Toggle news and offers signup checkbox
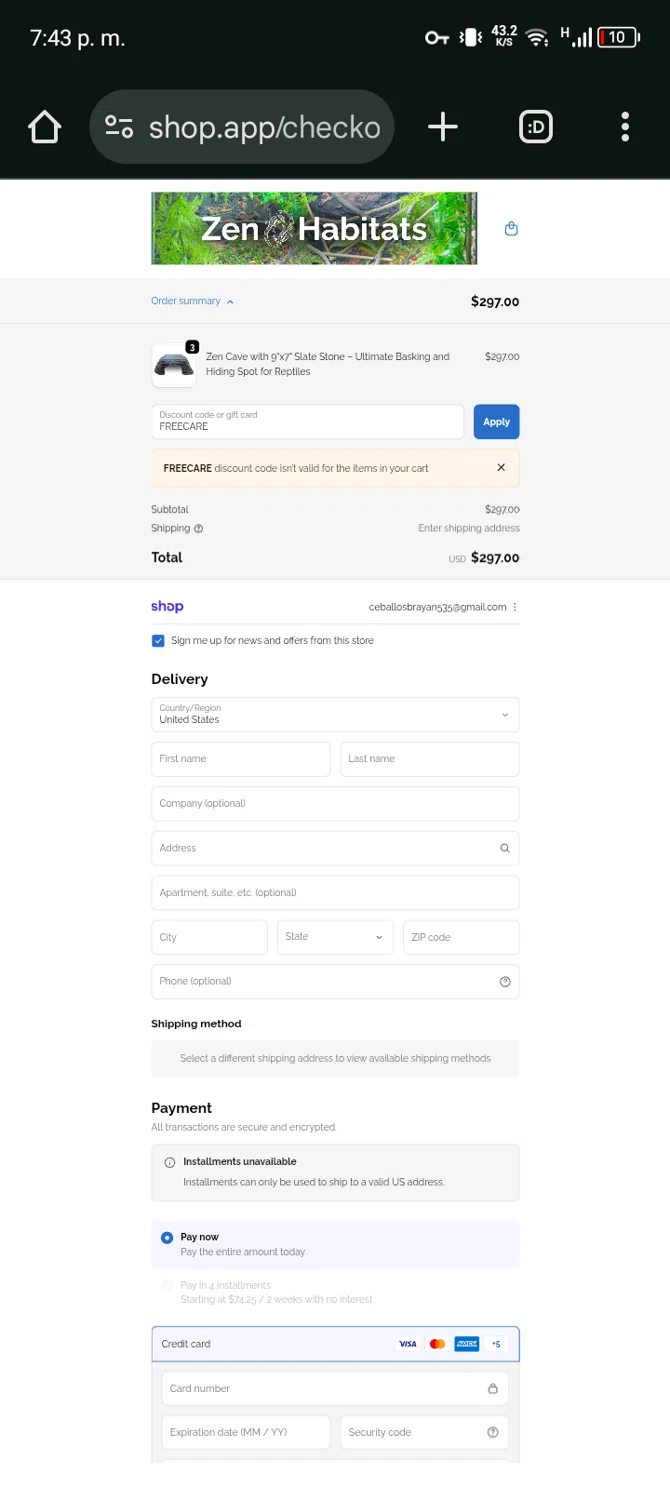This screenshot has height=1500, width=670. point(158,641)
